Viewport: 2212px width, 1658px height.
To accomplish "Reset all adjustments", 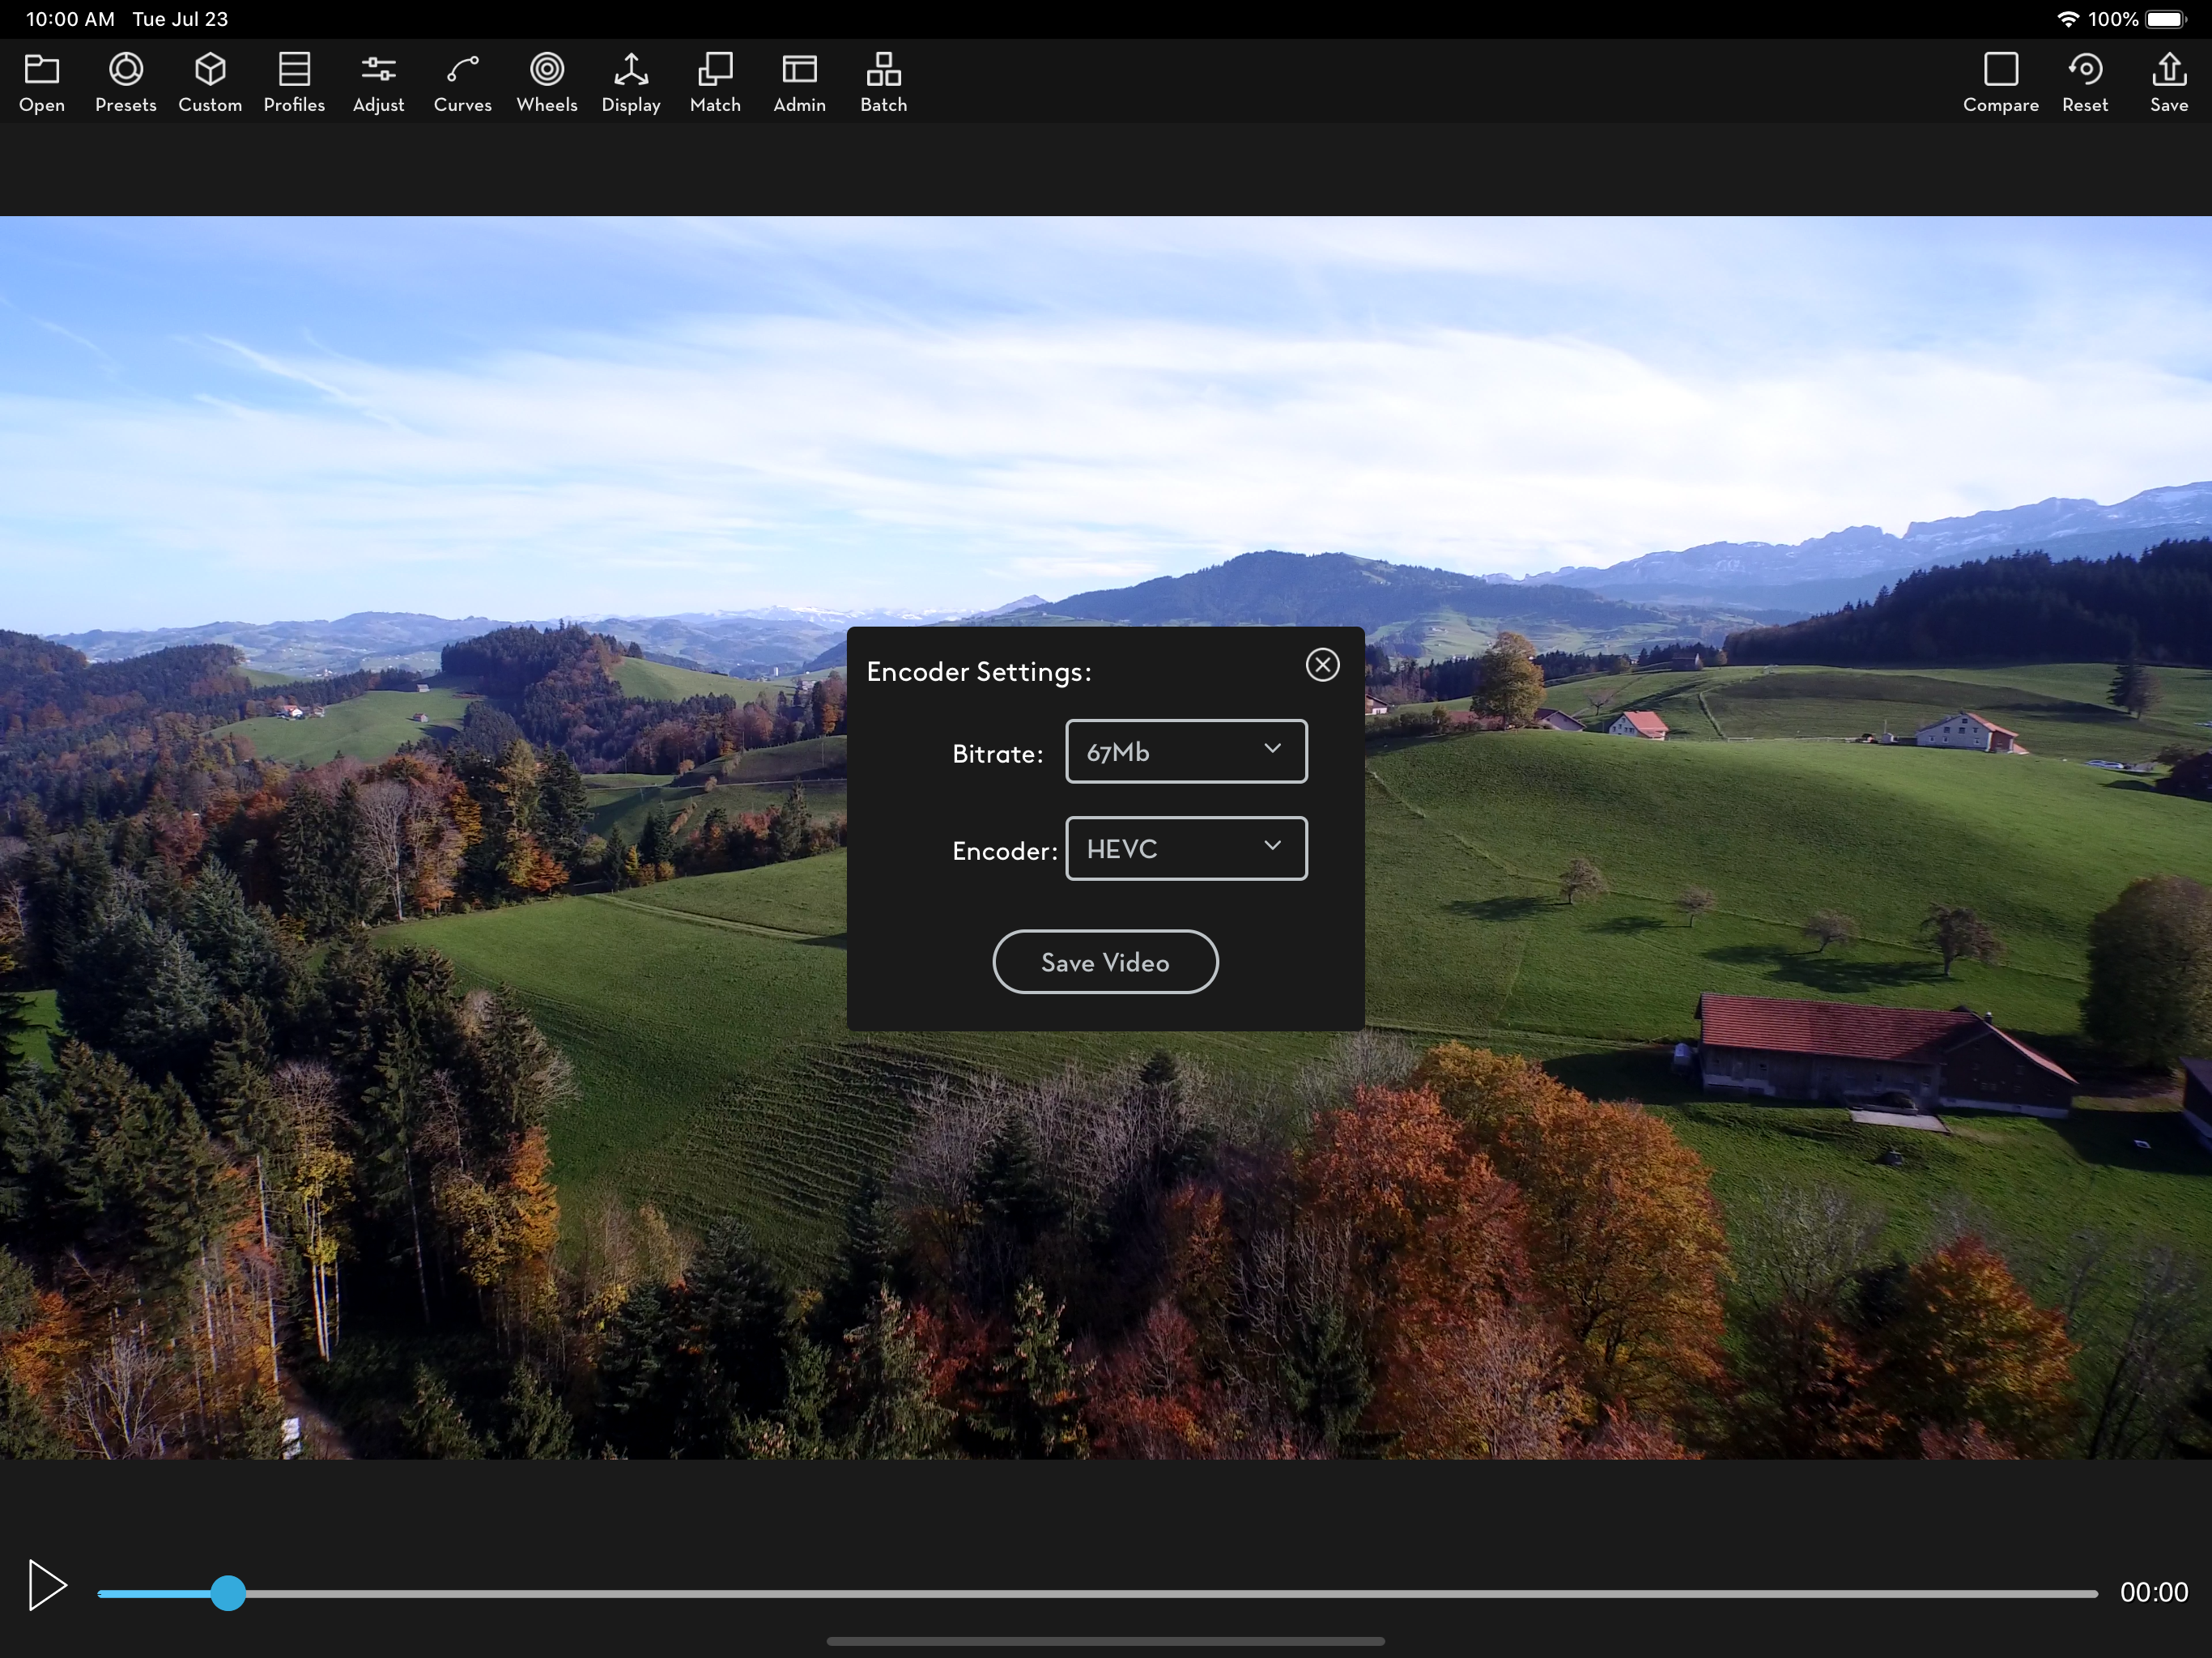I will 2084,82.
